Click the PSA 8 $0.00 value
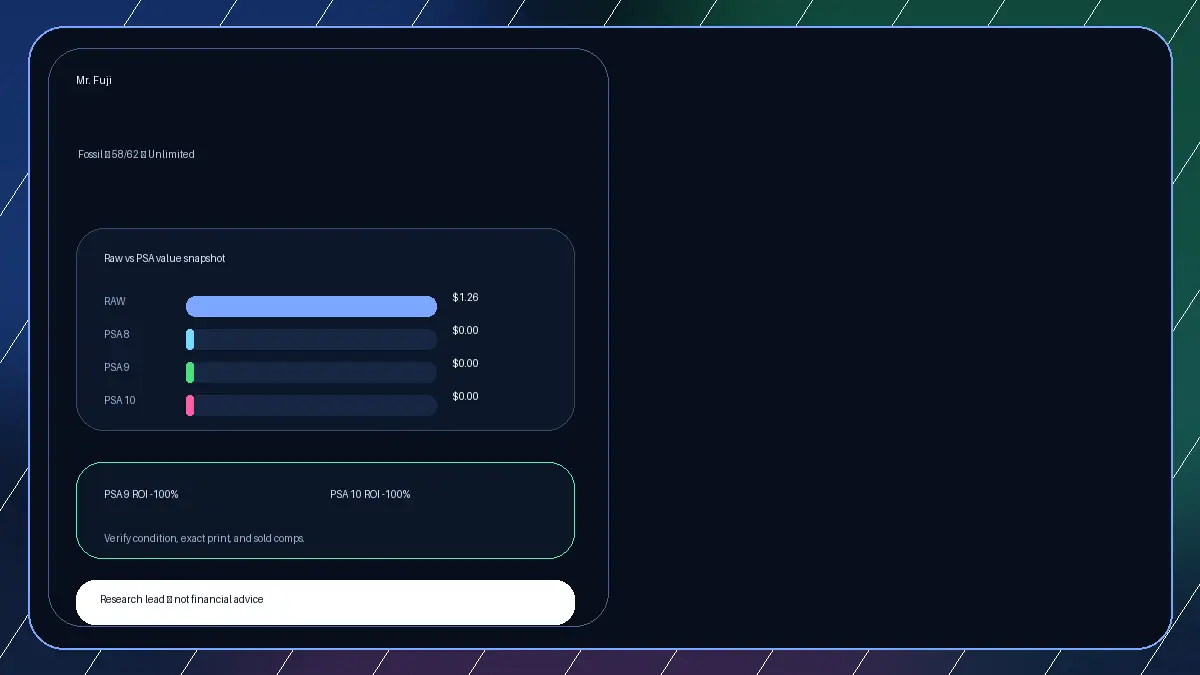The image size is (1200, 675). pyautogui.click(x=465, y=330)
